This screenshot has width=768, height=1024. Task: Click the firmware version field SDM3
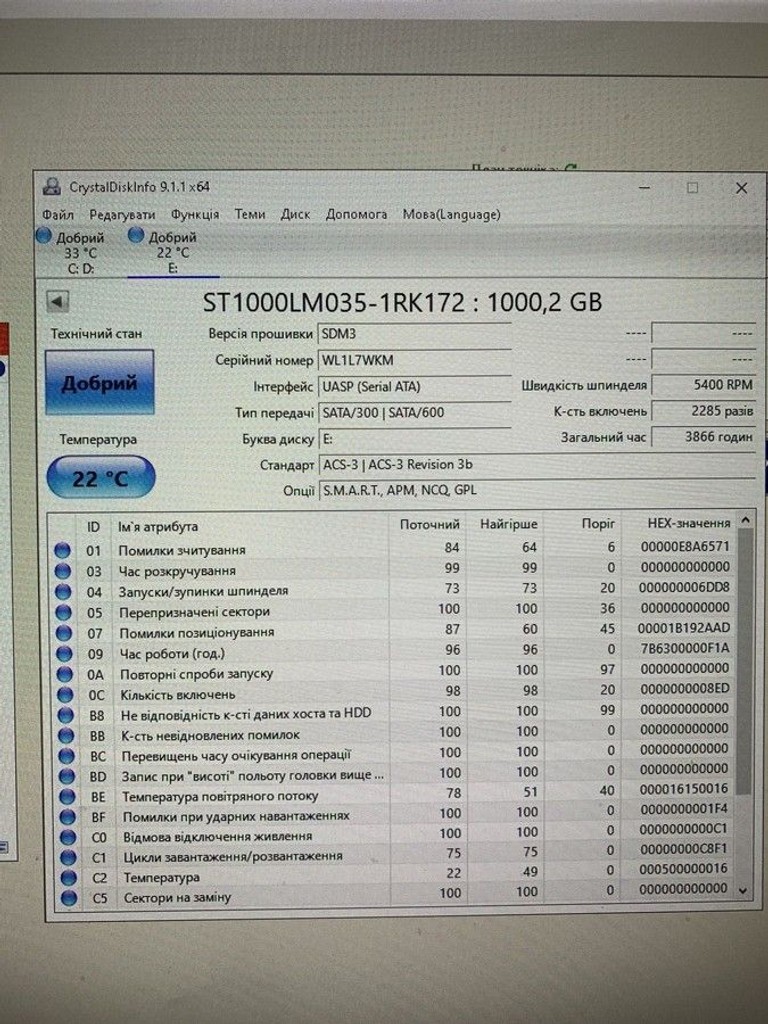pos(414,334)
